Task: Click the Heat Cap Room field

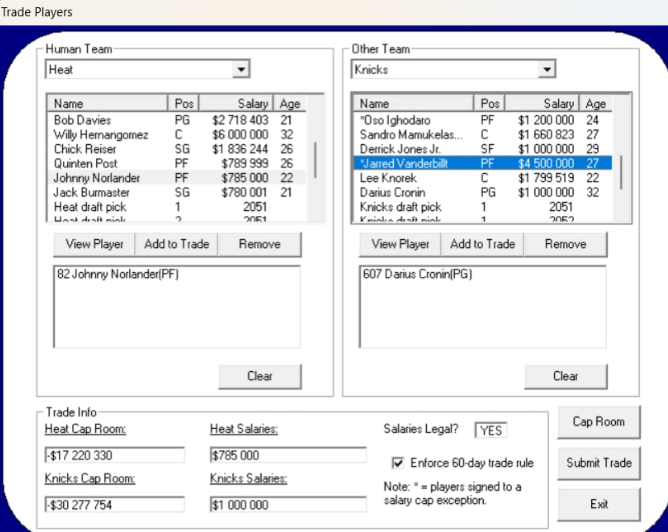Action: point(115,455)
